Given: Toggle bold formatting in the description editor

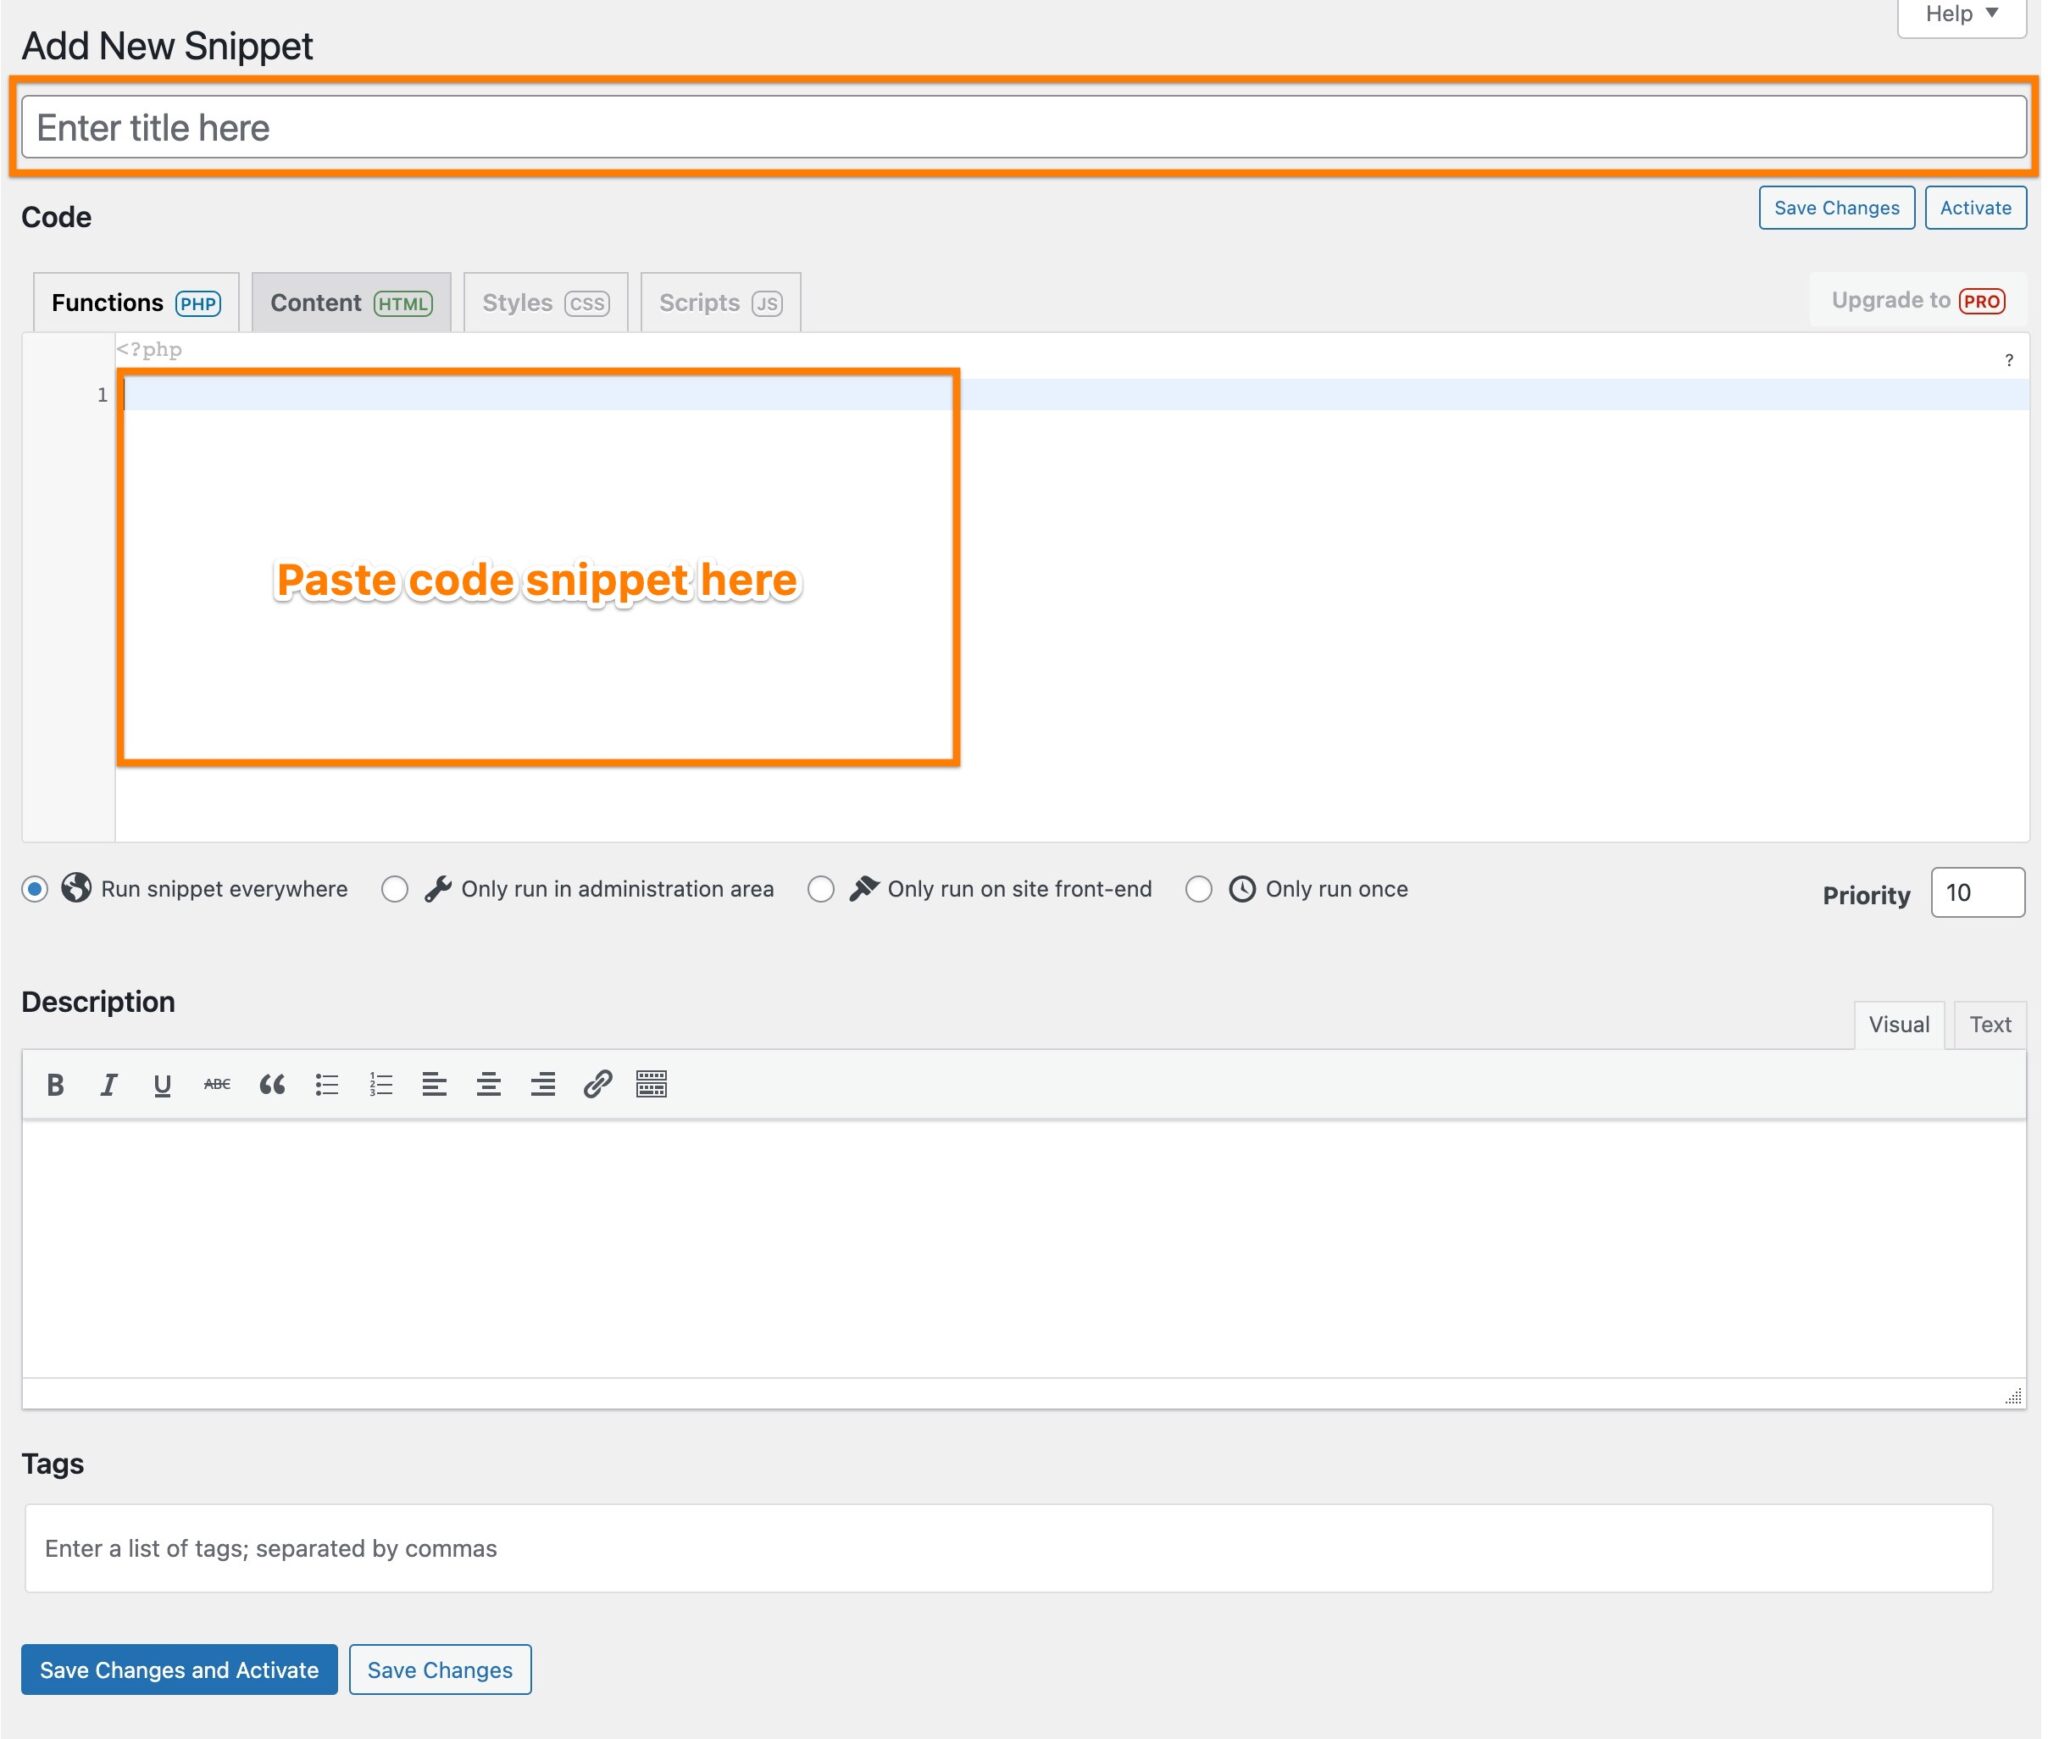Looking at the screenshot, I should pos(56,1084).
